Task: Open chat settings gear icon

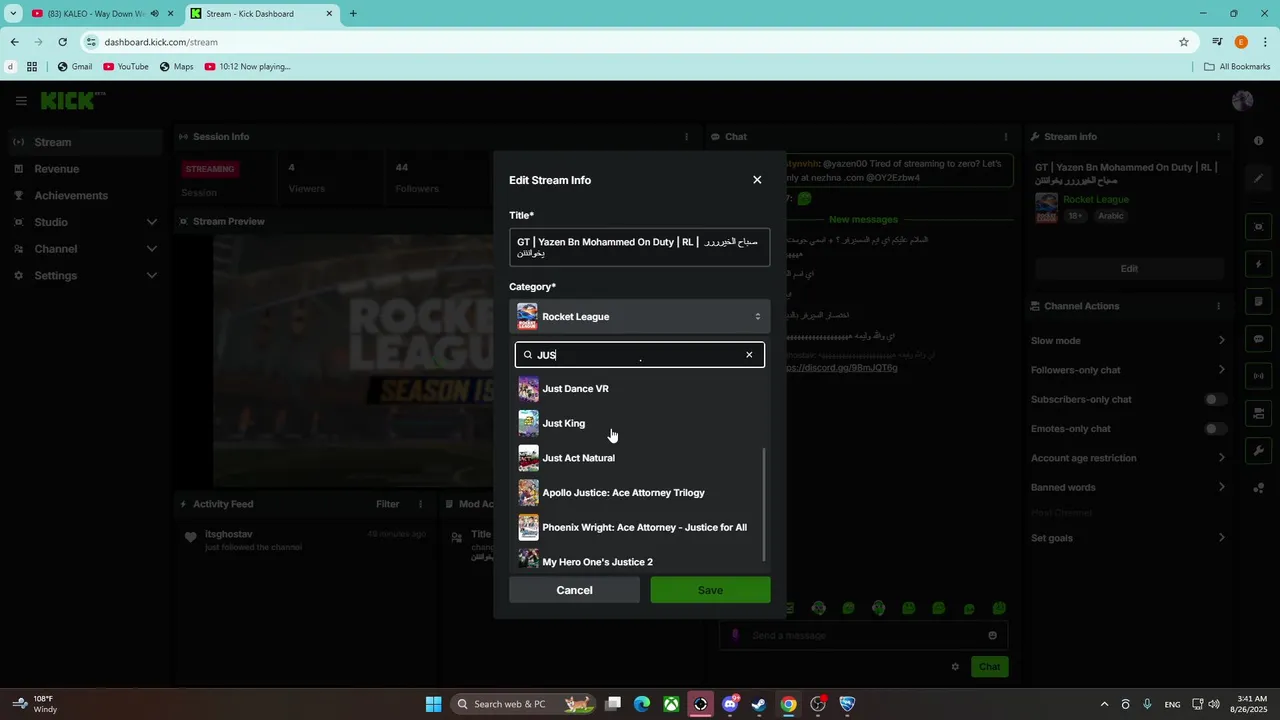Action: tap(955, 667)
